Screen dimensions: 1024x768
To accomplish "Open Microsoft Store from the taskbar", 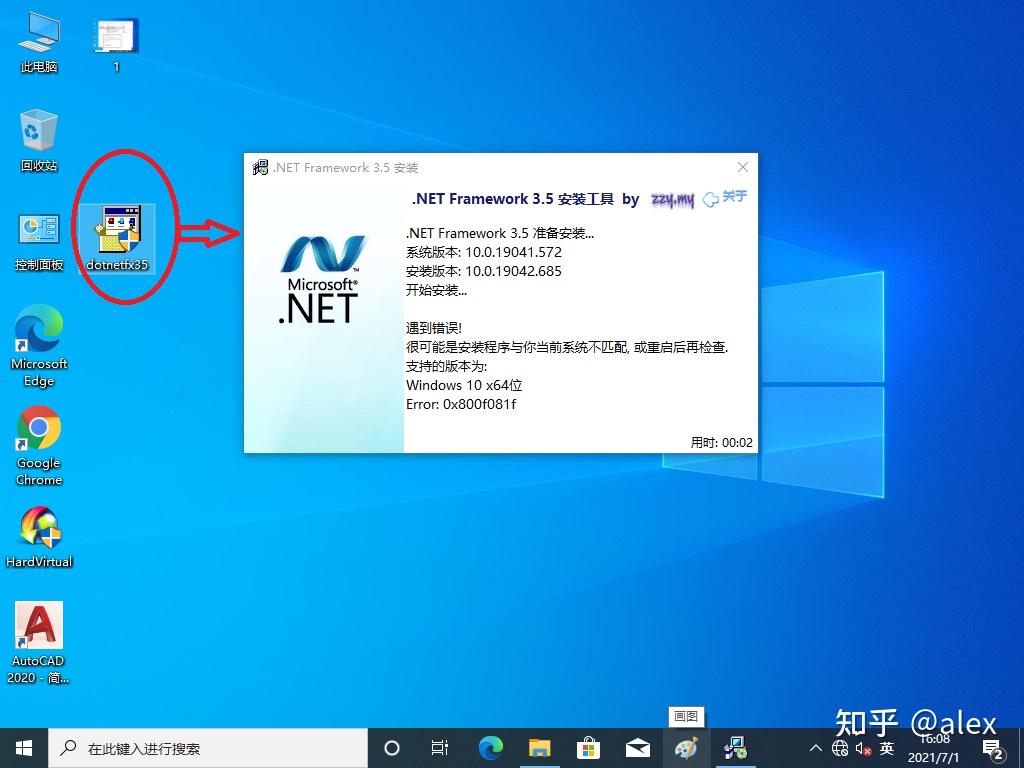I will click(588, 748).
